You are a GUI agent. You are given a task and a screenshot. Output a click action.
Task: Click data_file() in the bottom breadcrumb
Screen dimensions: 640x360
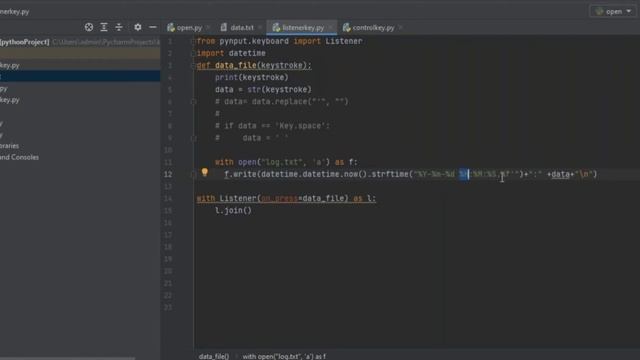click(x=214, y=356)
